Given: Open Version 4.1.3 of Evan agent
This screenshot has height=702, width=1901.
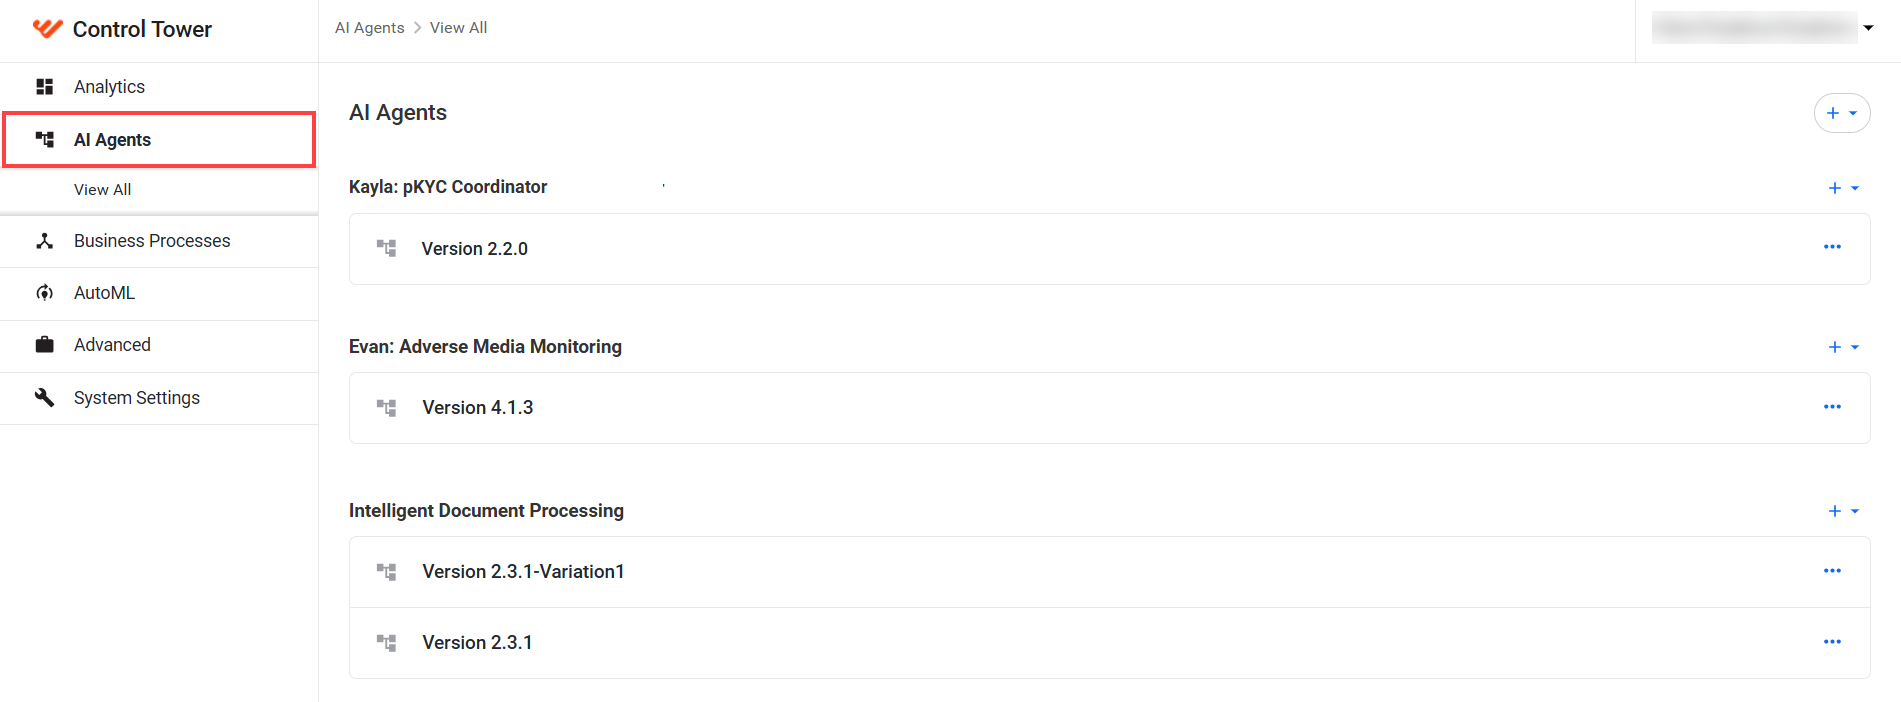Looking at the screenshot, I should [x=1109, y=408].
